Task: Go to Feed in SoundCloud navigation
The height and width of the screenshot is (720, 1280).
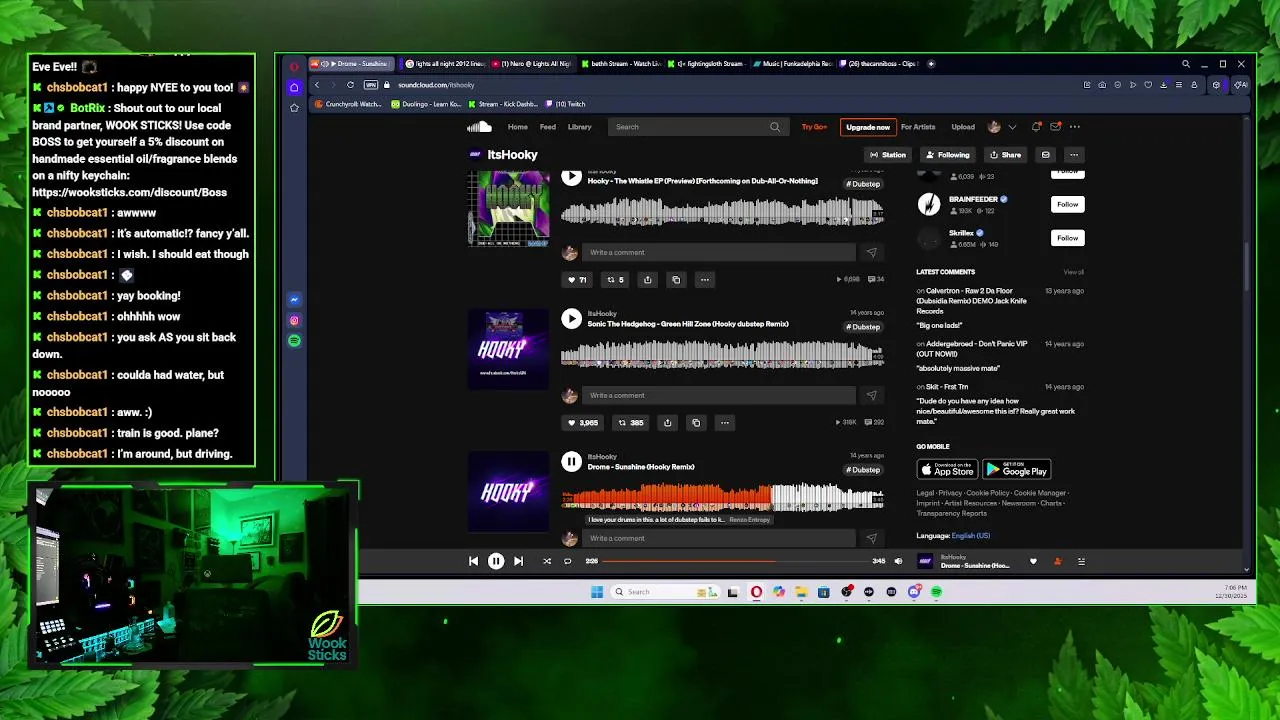Action: pyautogui.click(x=548, y=127)
